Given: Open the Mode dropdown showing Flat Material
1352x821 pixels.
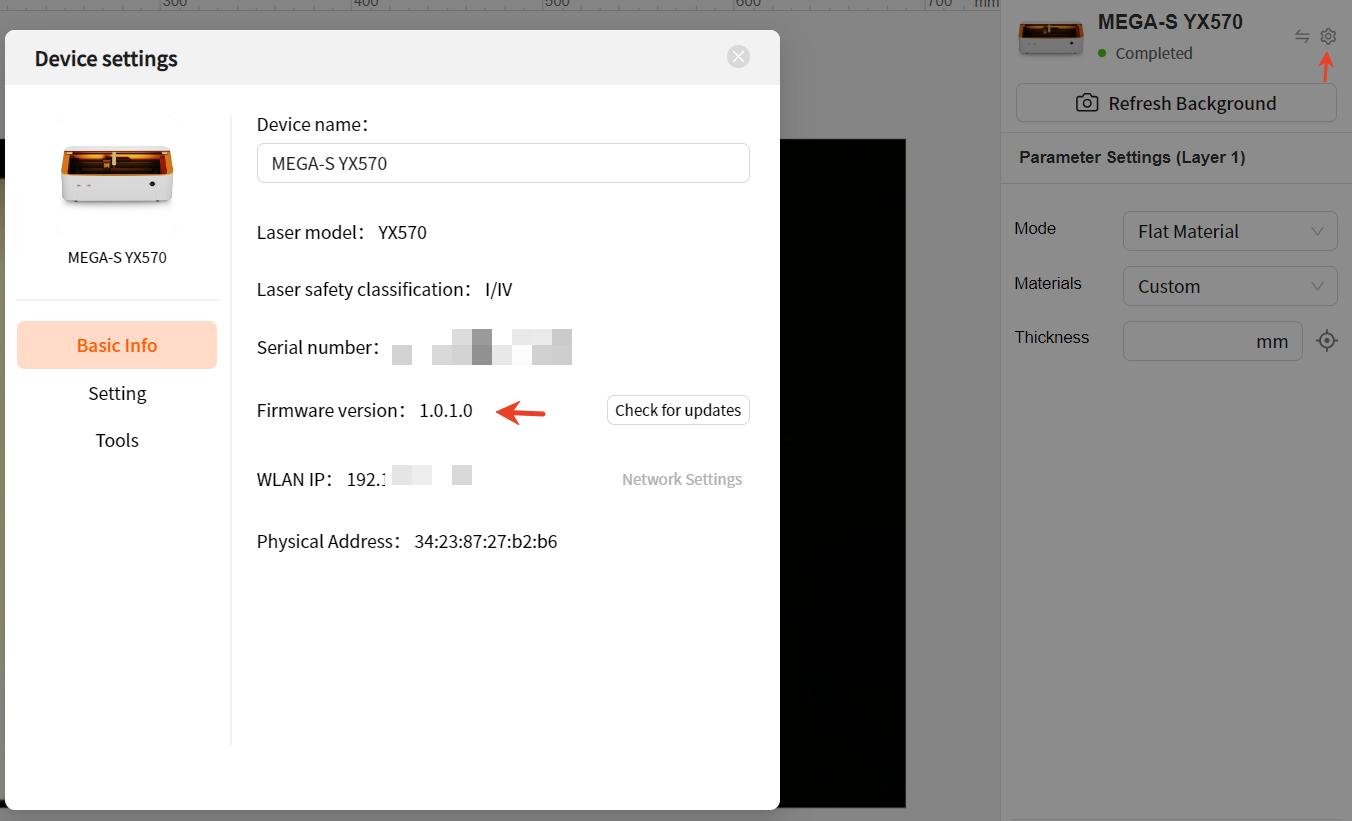Looking at the screenshot, I should click(x=1229, y=231).
